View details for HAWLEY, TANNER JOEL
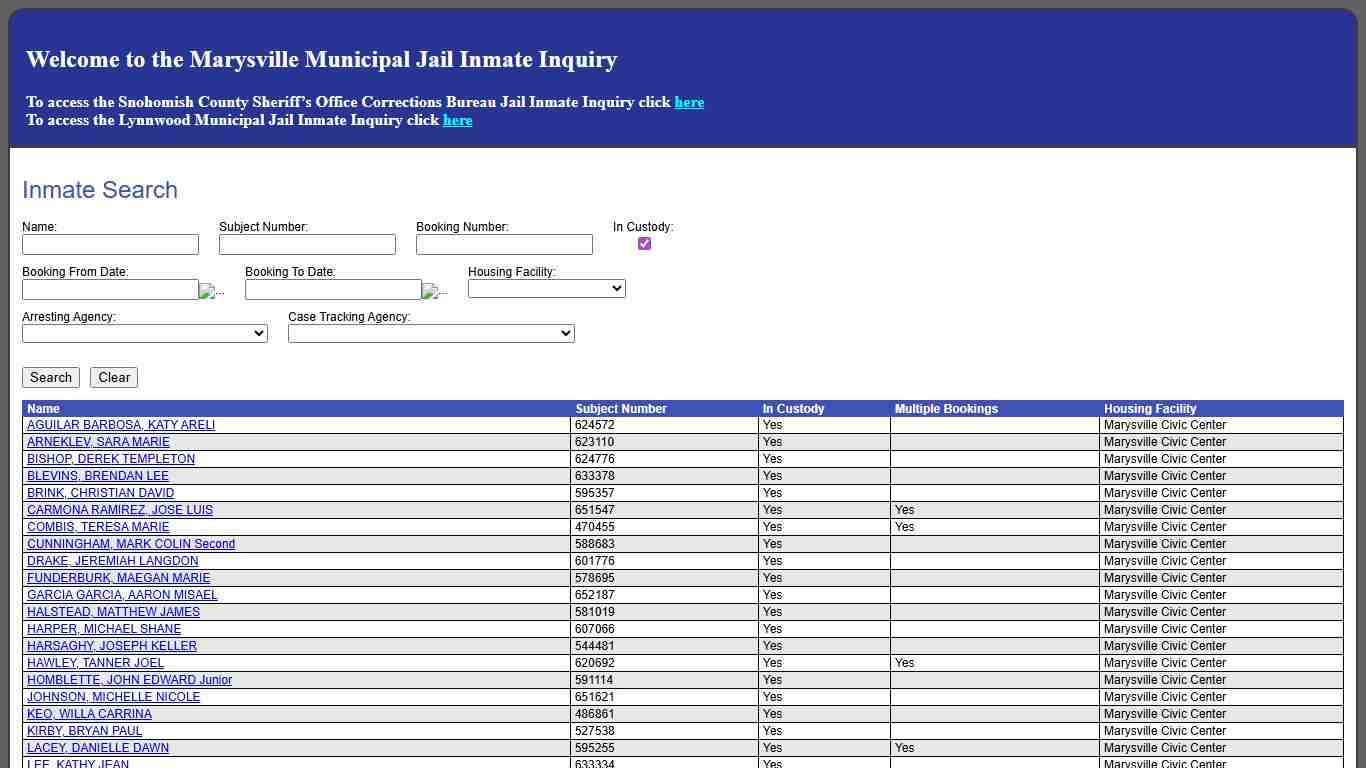 (x=95, y=663)
